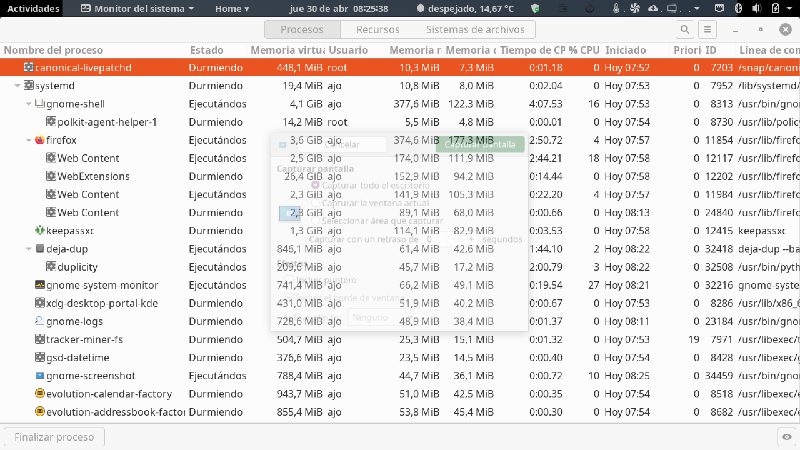Collapse the gnome-shell child processes
This screenshot has width=800, height=450.
coord(29,104)
